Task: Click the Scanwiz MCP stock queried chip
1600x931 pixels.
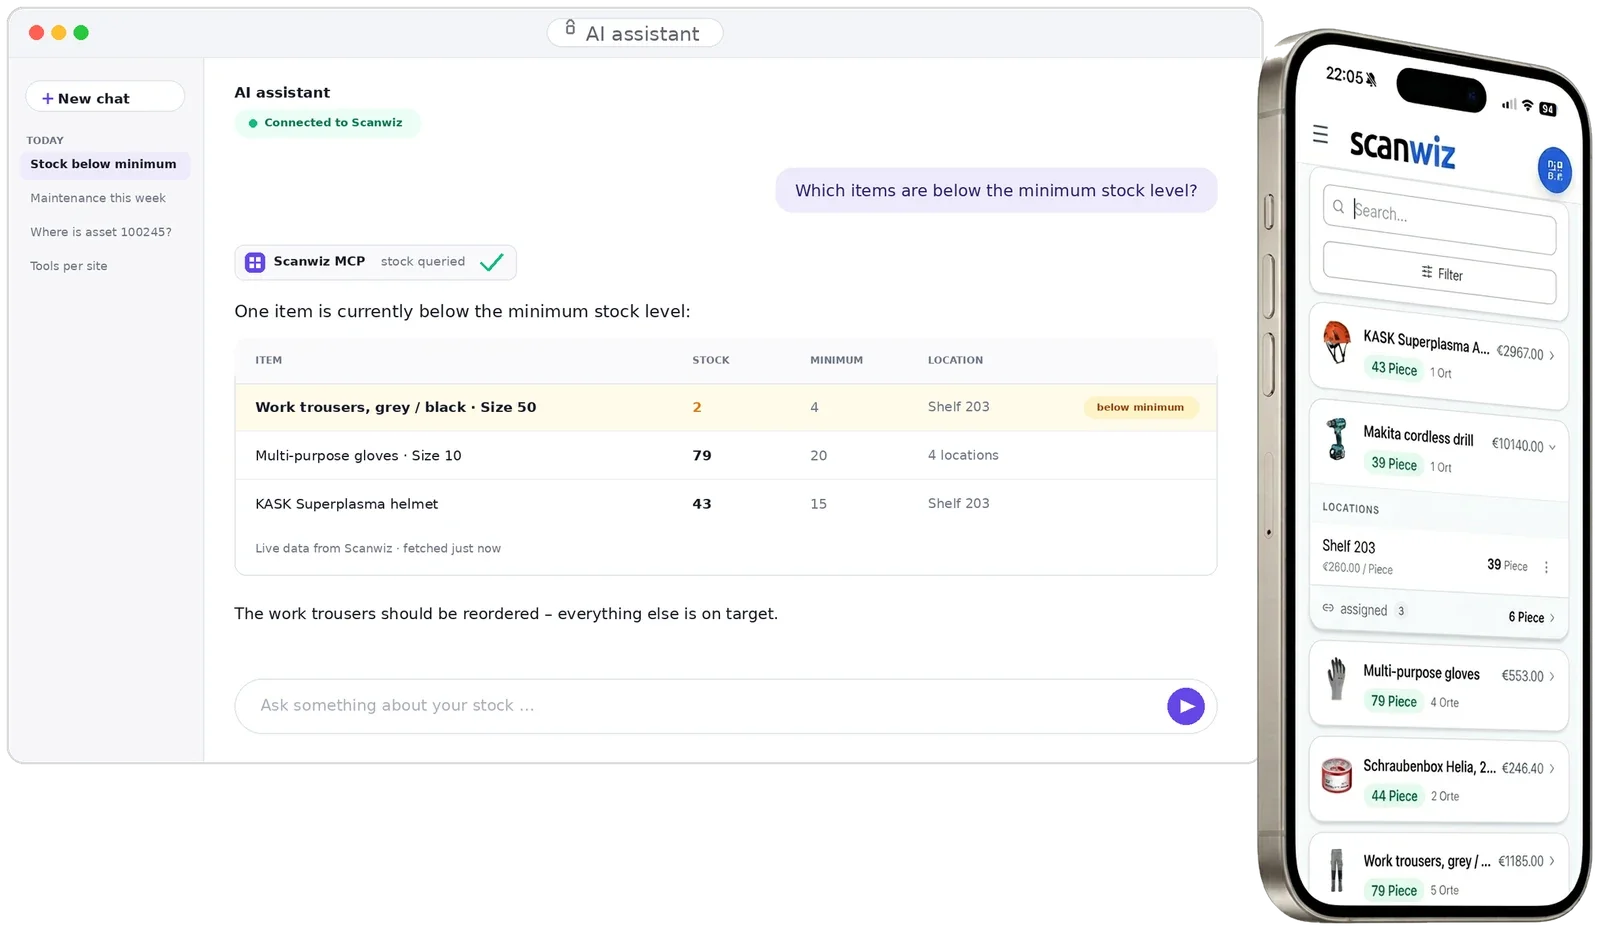Action: [376, 262]
